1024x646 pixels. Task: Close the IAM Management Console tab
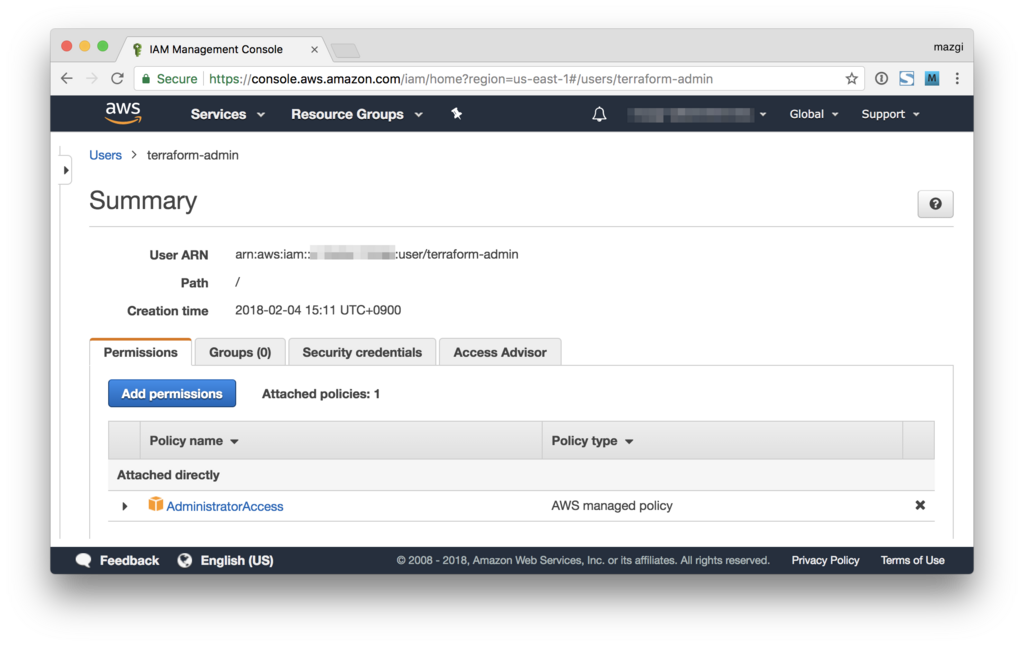[x=314, y=50]
